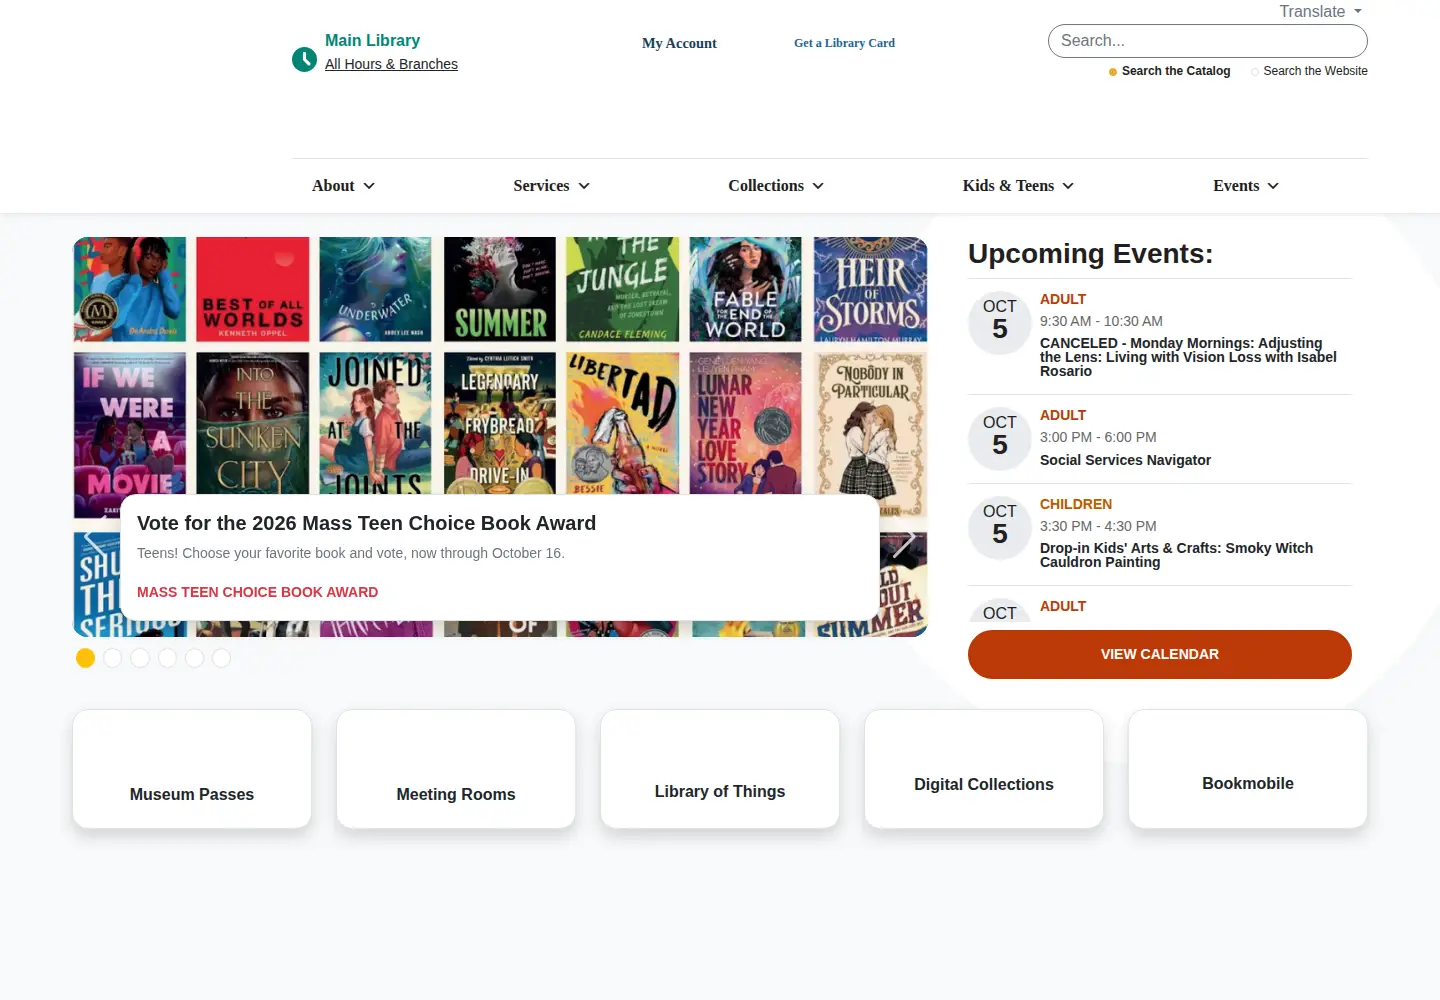
Task: Click the View Calendar button
Action: [1160, 654]
